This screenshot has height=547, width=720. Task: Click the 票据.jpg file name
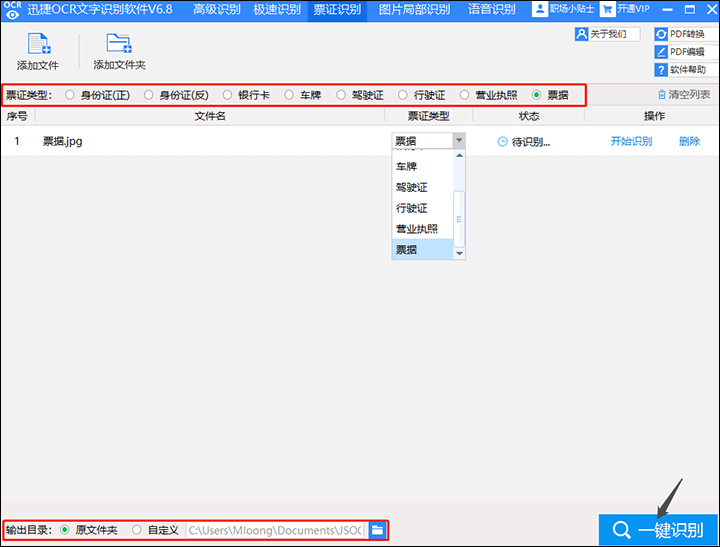click(x=62, y=141)
